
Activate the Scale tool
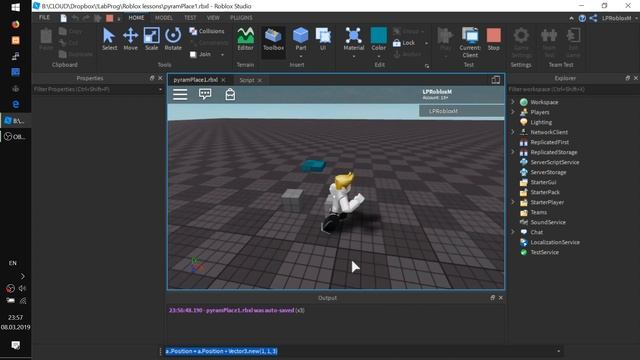(x=151, y=40)
